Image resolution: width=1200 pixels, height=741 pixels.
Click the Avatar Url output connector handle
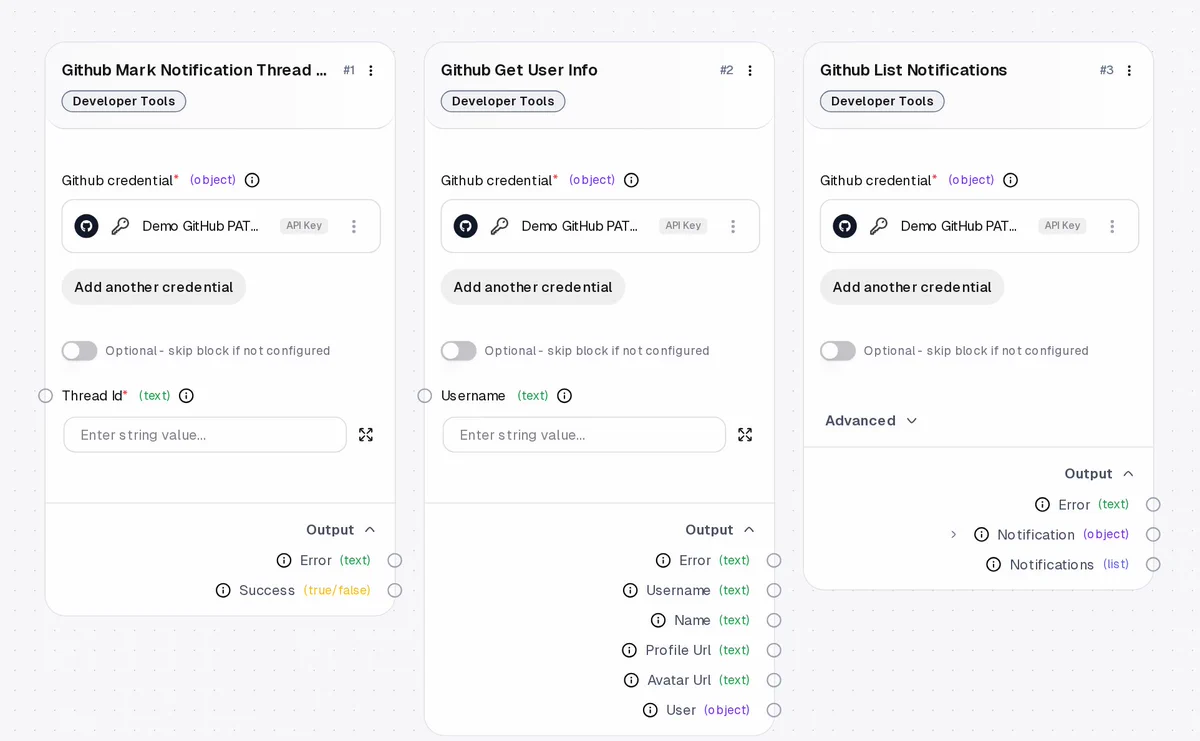tap(774, 680)
